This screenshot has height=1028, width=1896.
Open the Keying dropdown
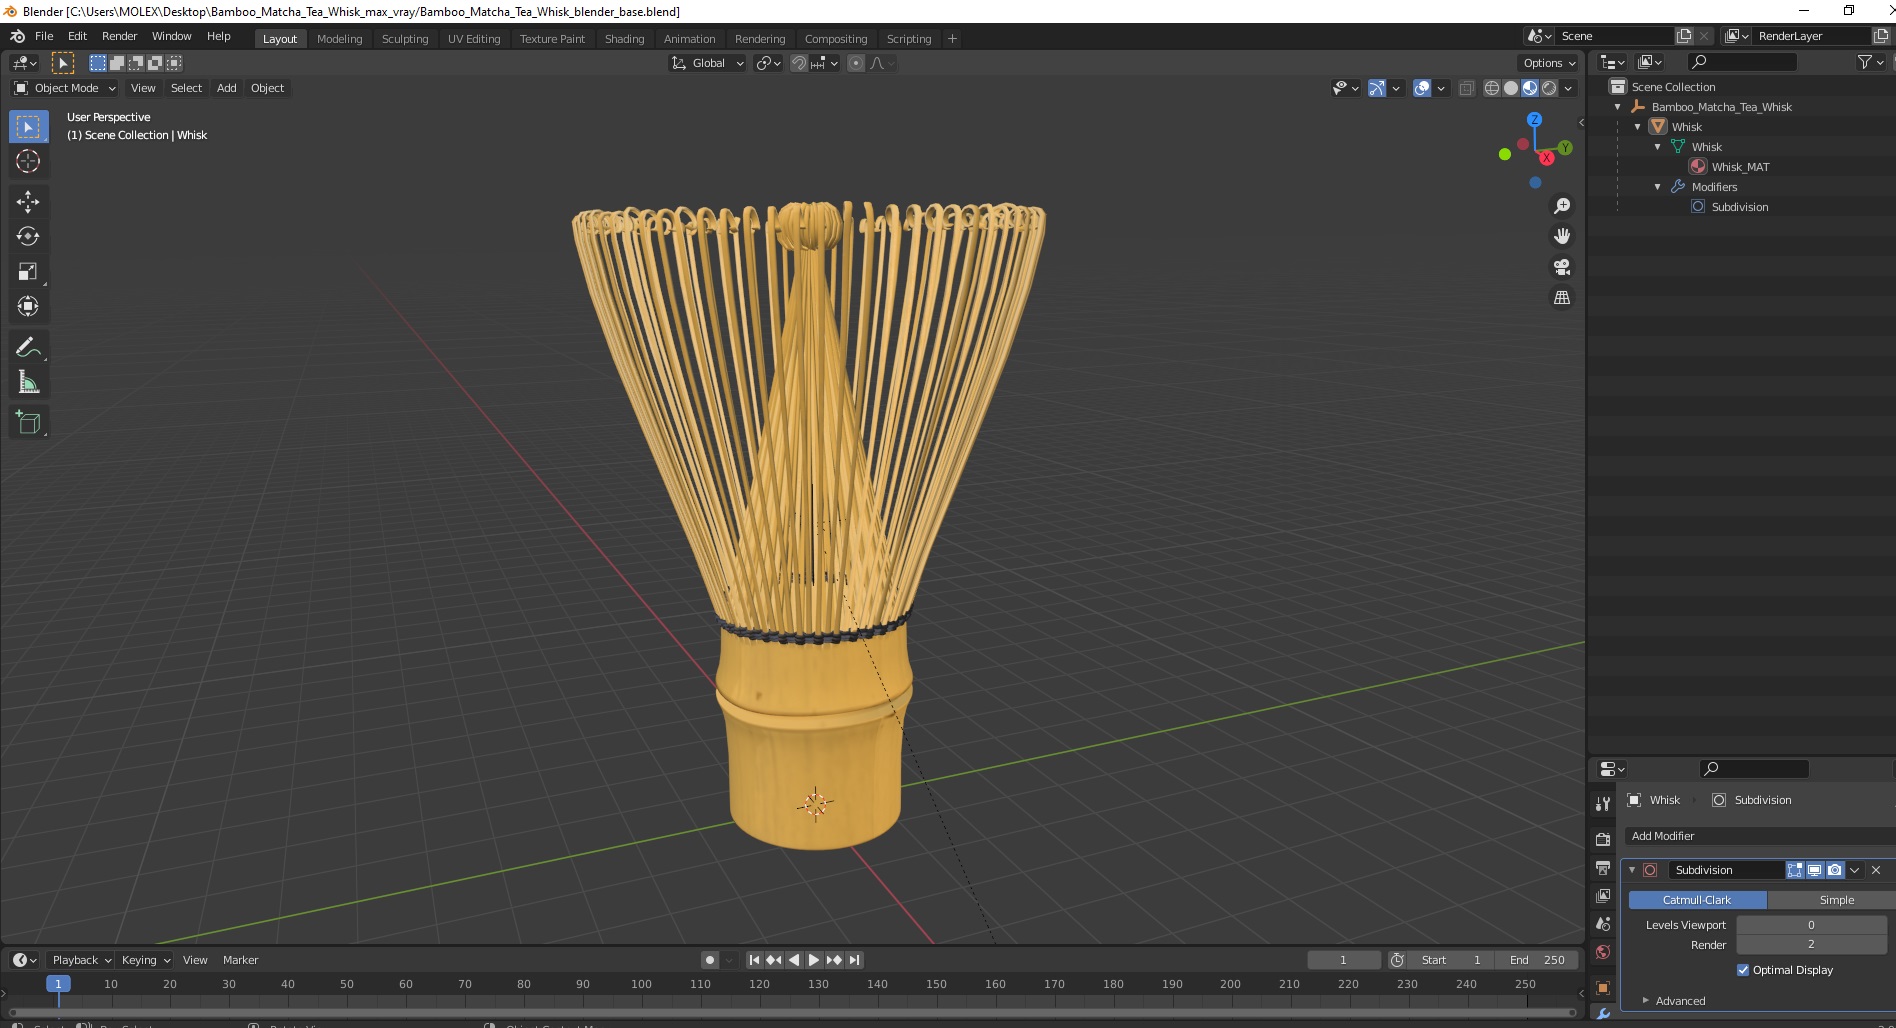[145, 960]
